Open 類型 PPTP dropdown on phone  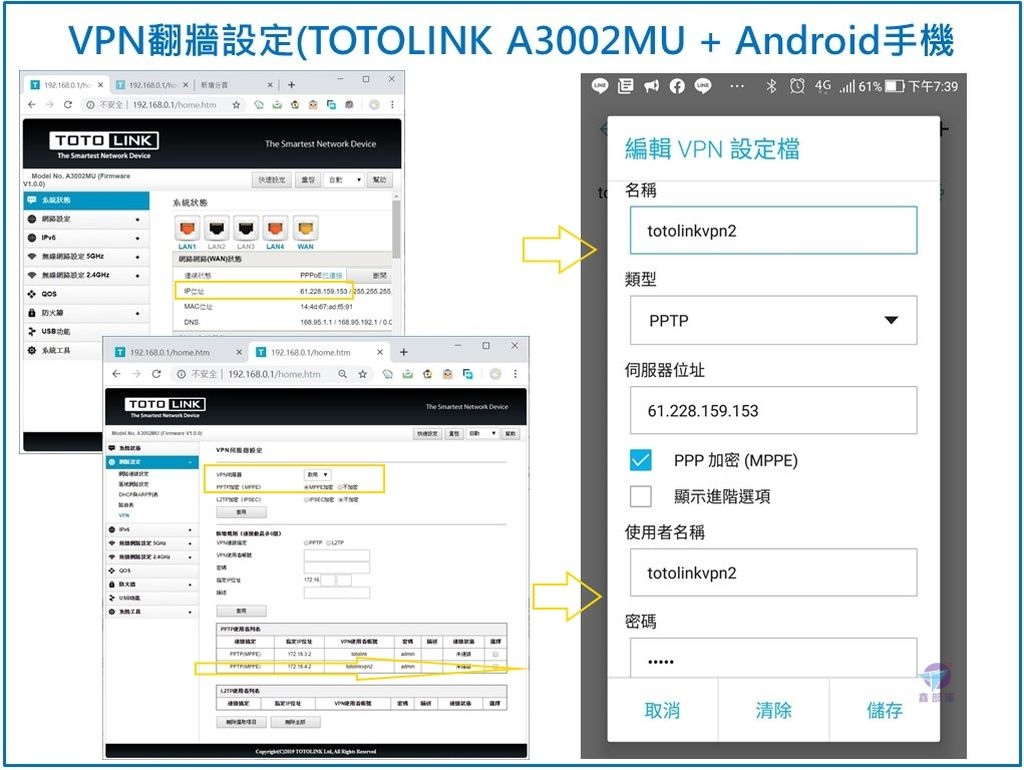pos(773,320)
